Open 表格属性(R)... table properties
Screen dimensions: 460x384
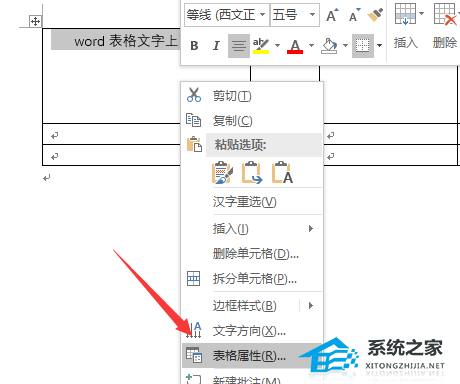click(x=252, y=356)
